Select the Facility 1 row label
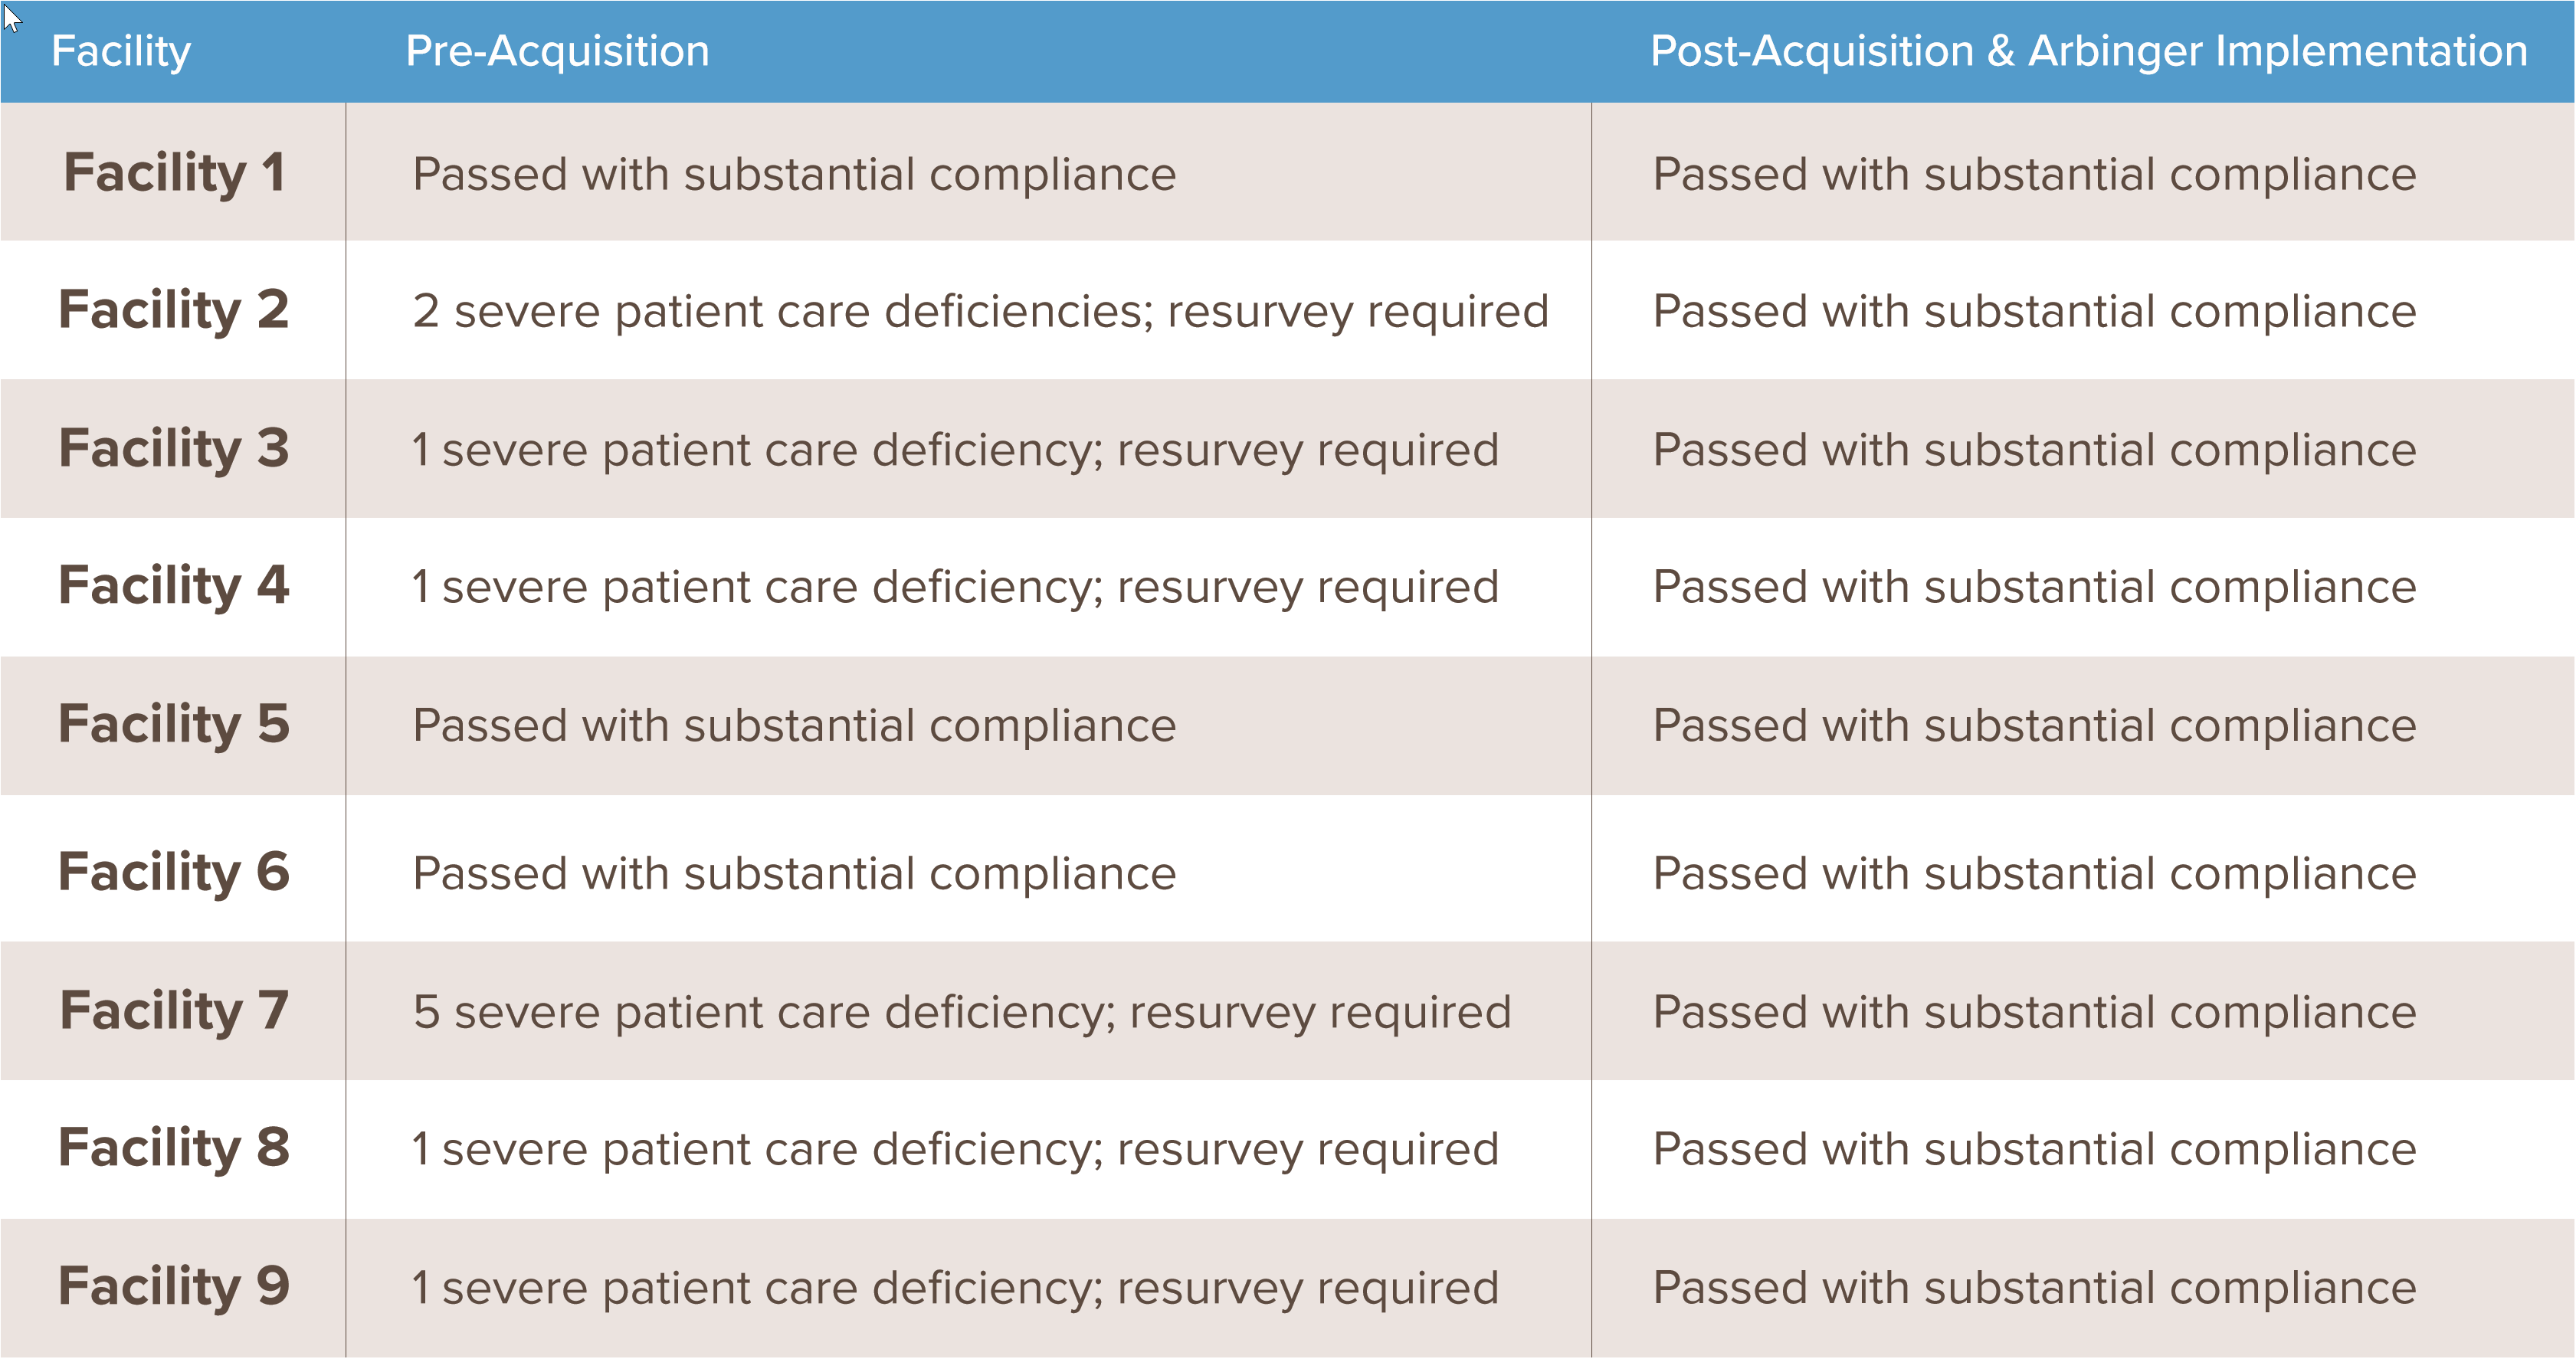This screenshot has width=2576, height=1359. 174,173
